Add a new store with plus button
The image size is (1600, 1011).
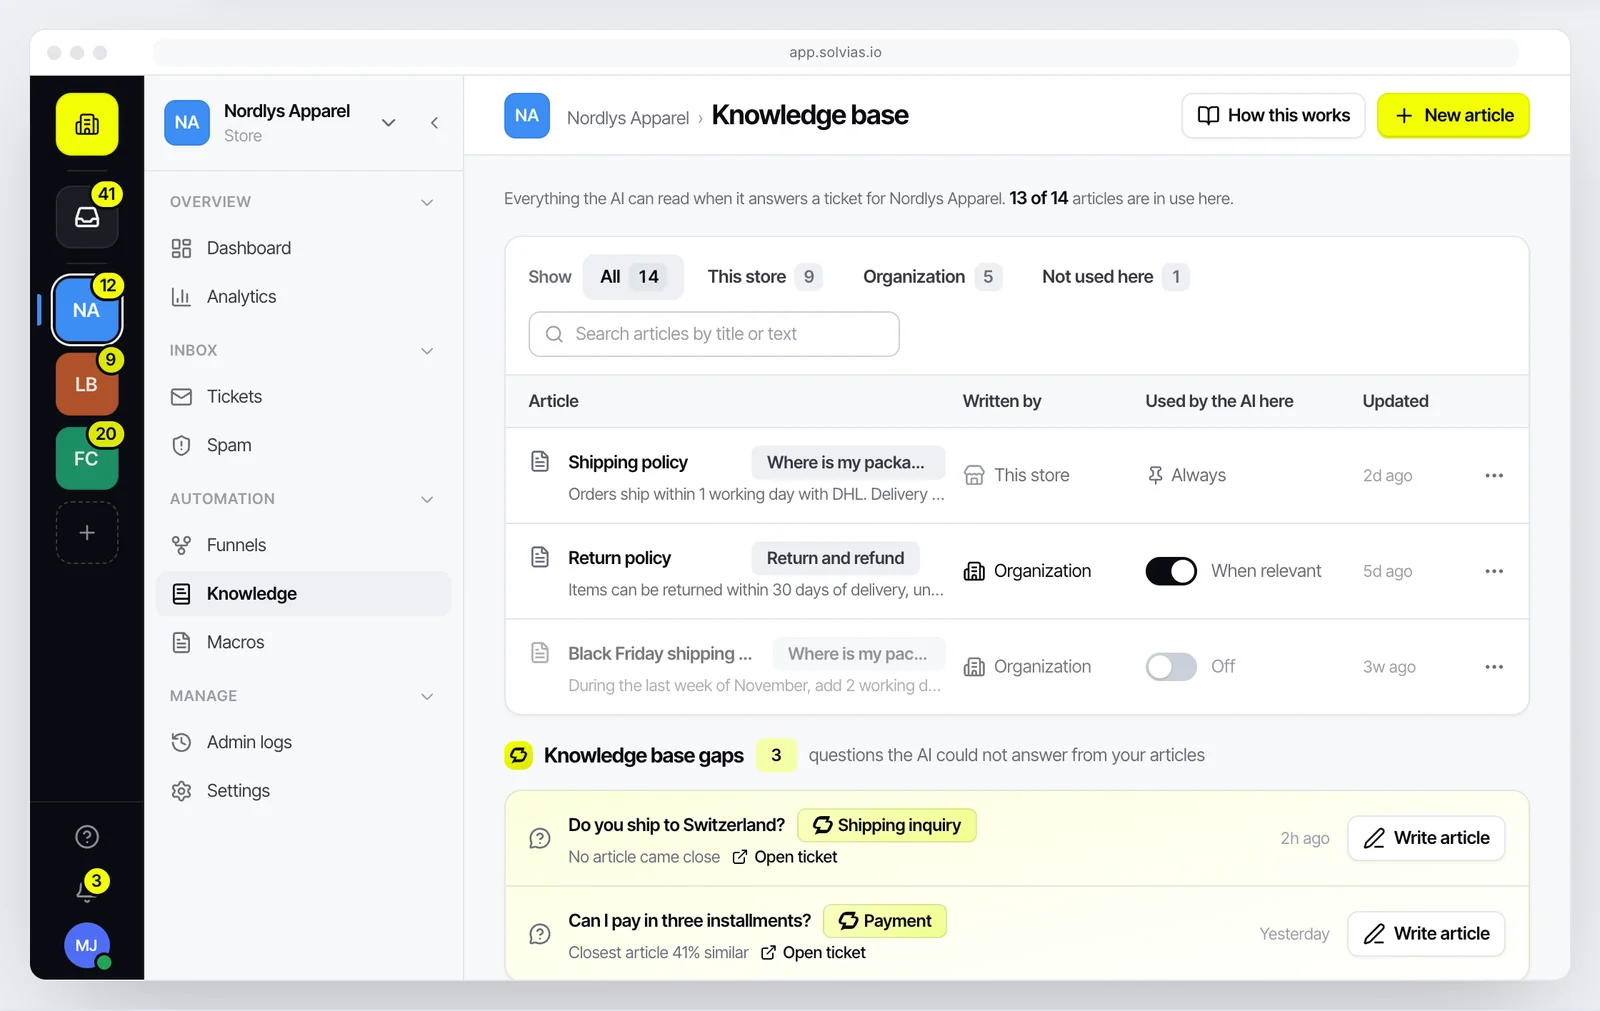coord(87,533)
